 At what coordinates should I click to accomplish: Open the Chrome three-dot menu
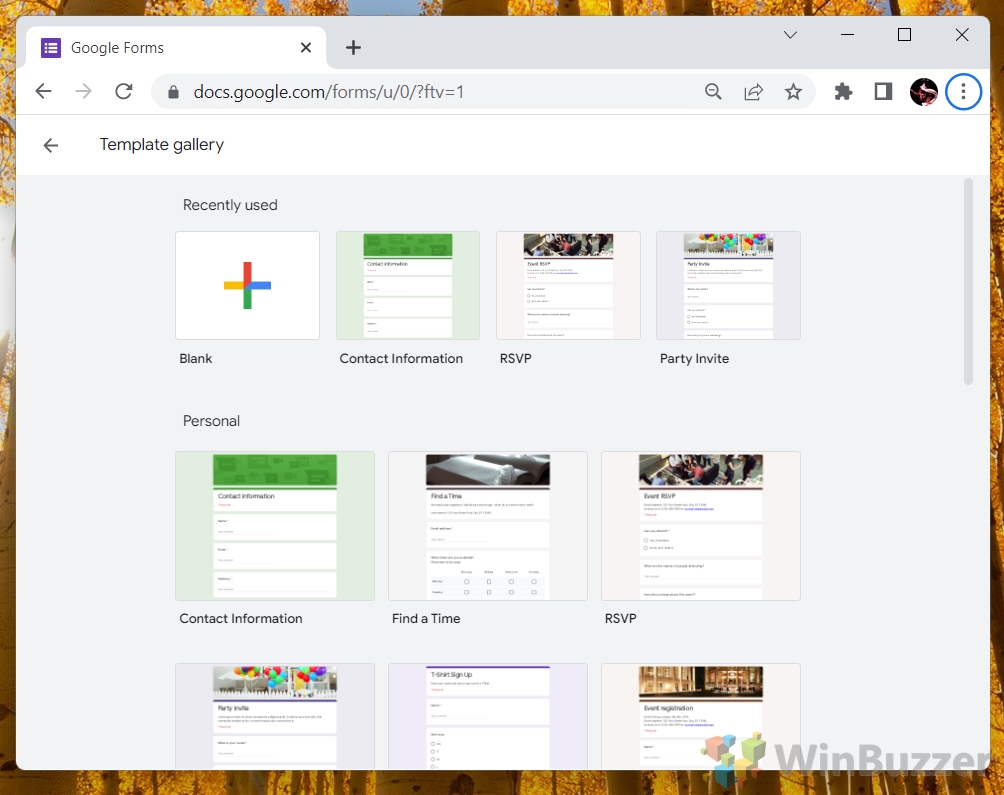coord(963,91)
